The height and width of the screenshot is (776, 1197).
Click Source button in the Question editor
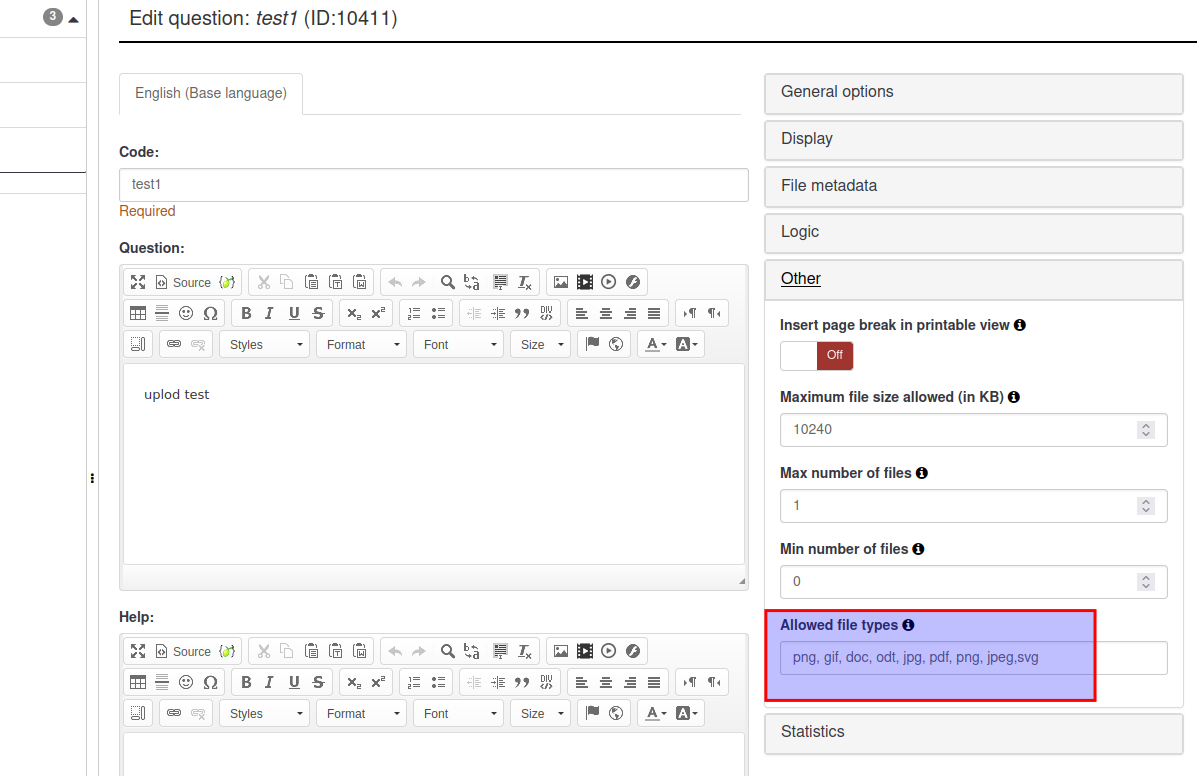click(x=183, y=282)
